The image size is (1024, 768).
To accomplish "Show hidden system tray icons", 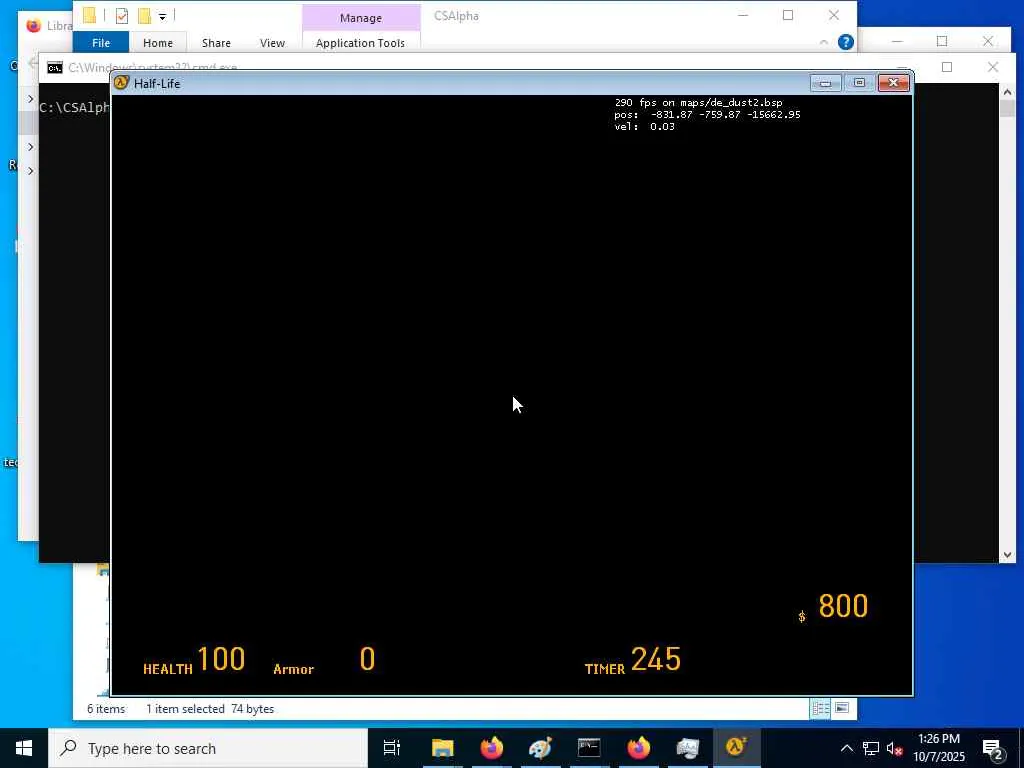I will pyautogui.click(x=846, y=748).
